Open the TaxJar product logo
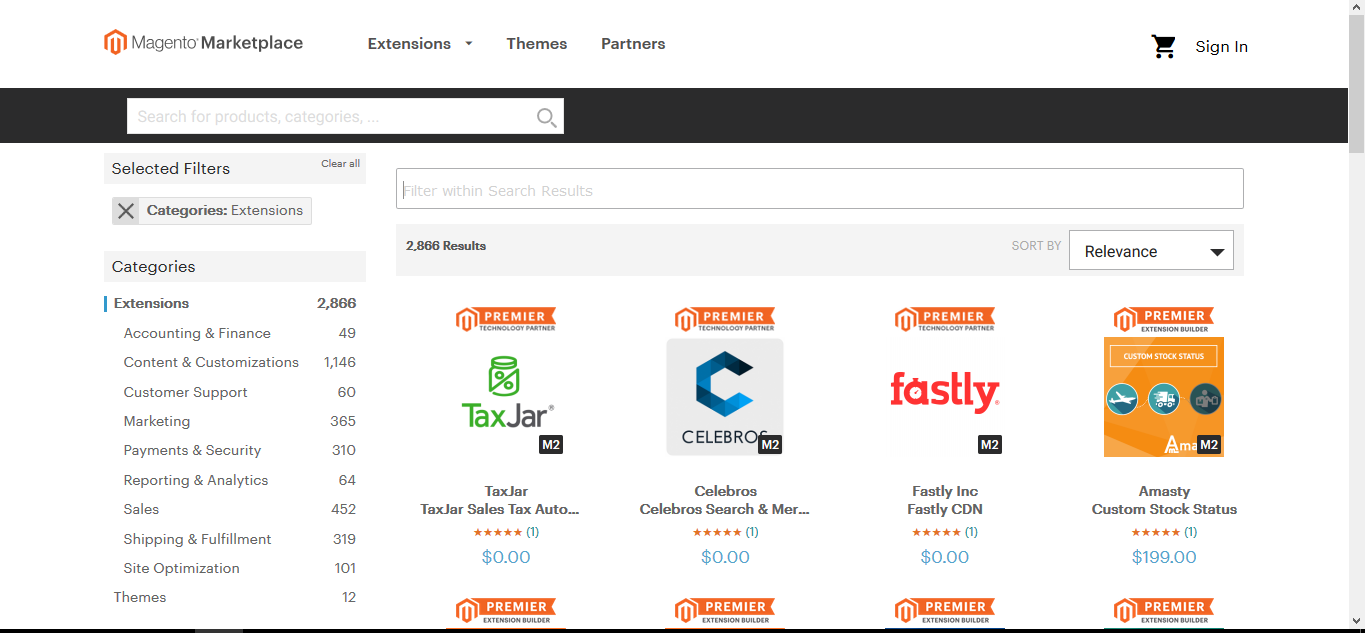This screenshot has height=633, width=1365. (x=506, y=392)
